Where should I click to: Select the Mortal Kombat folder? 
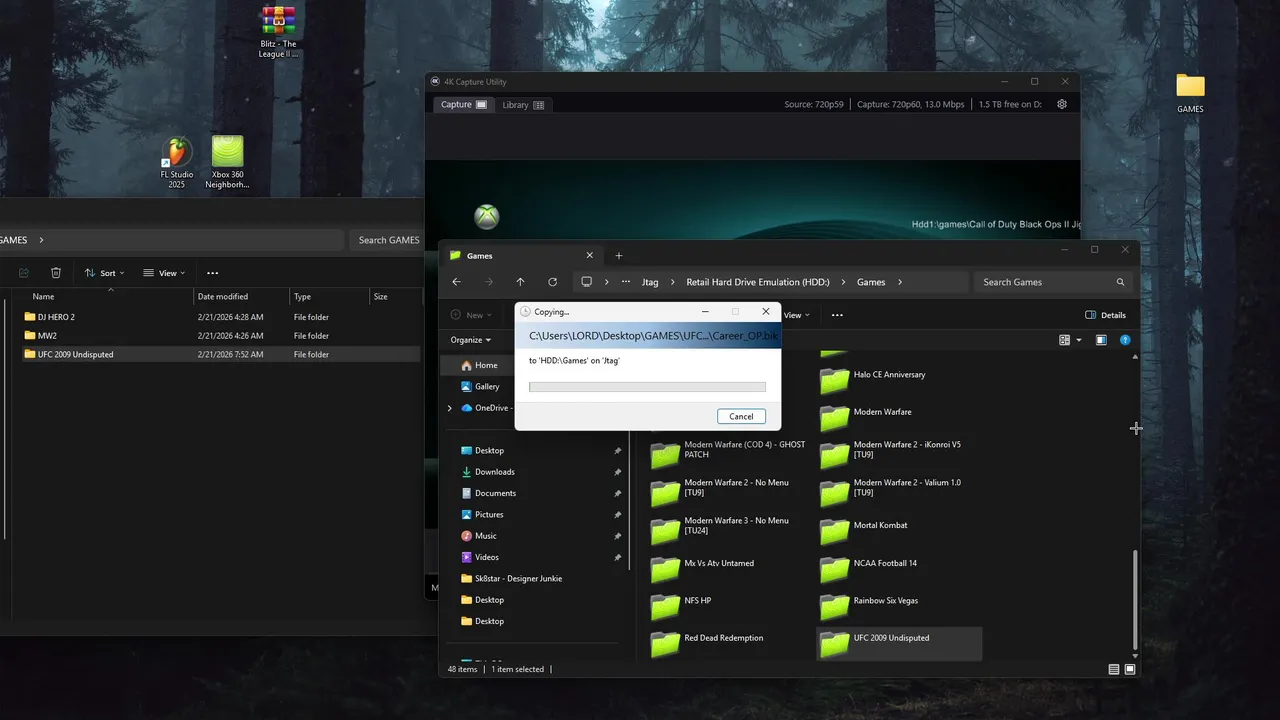click(898, 530)
